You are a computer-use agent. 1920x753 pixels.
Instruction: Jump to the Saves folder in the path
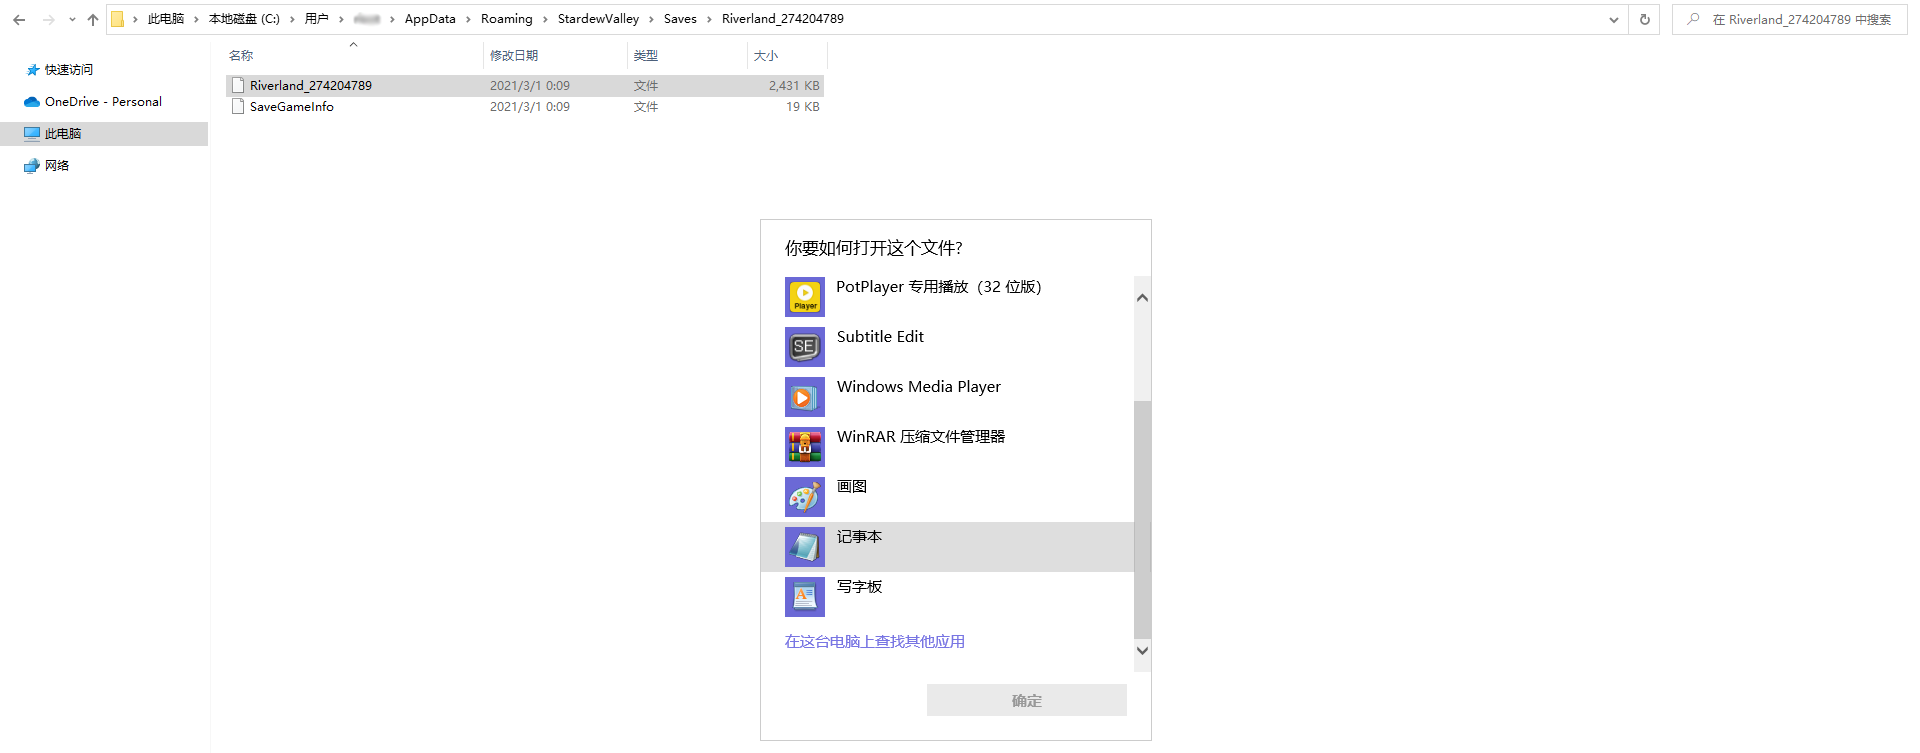[680, 19]
